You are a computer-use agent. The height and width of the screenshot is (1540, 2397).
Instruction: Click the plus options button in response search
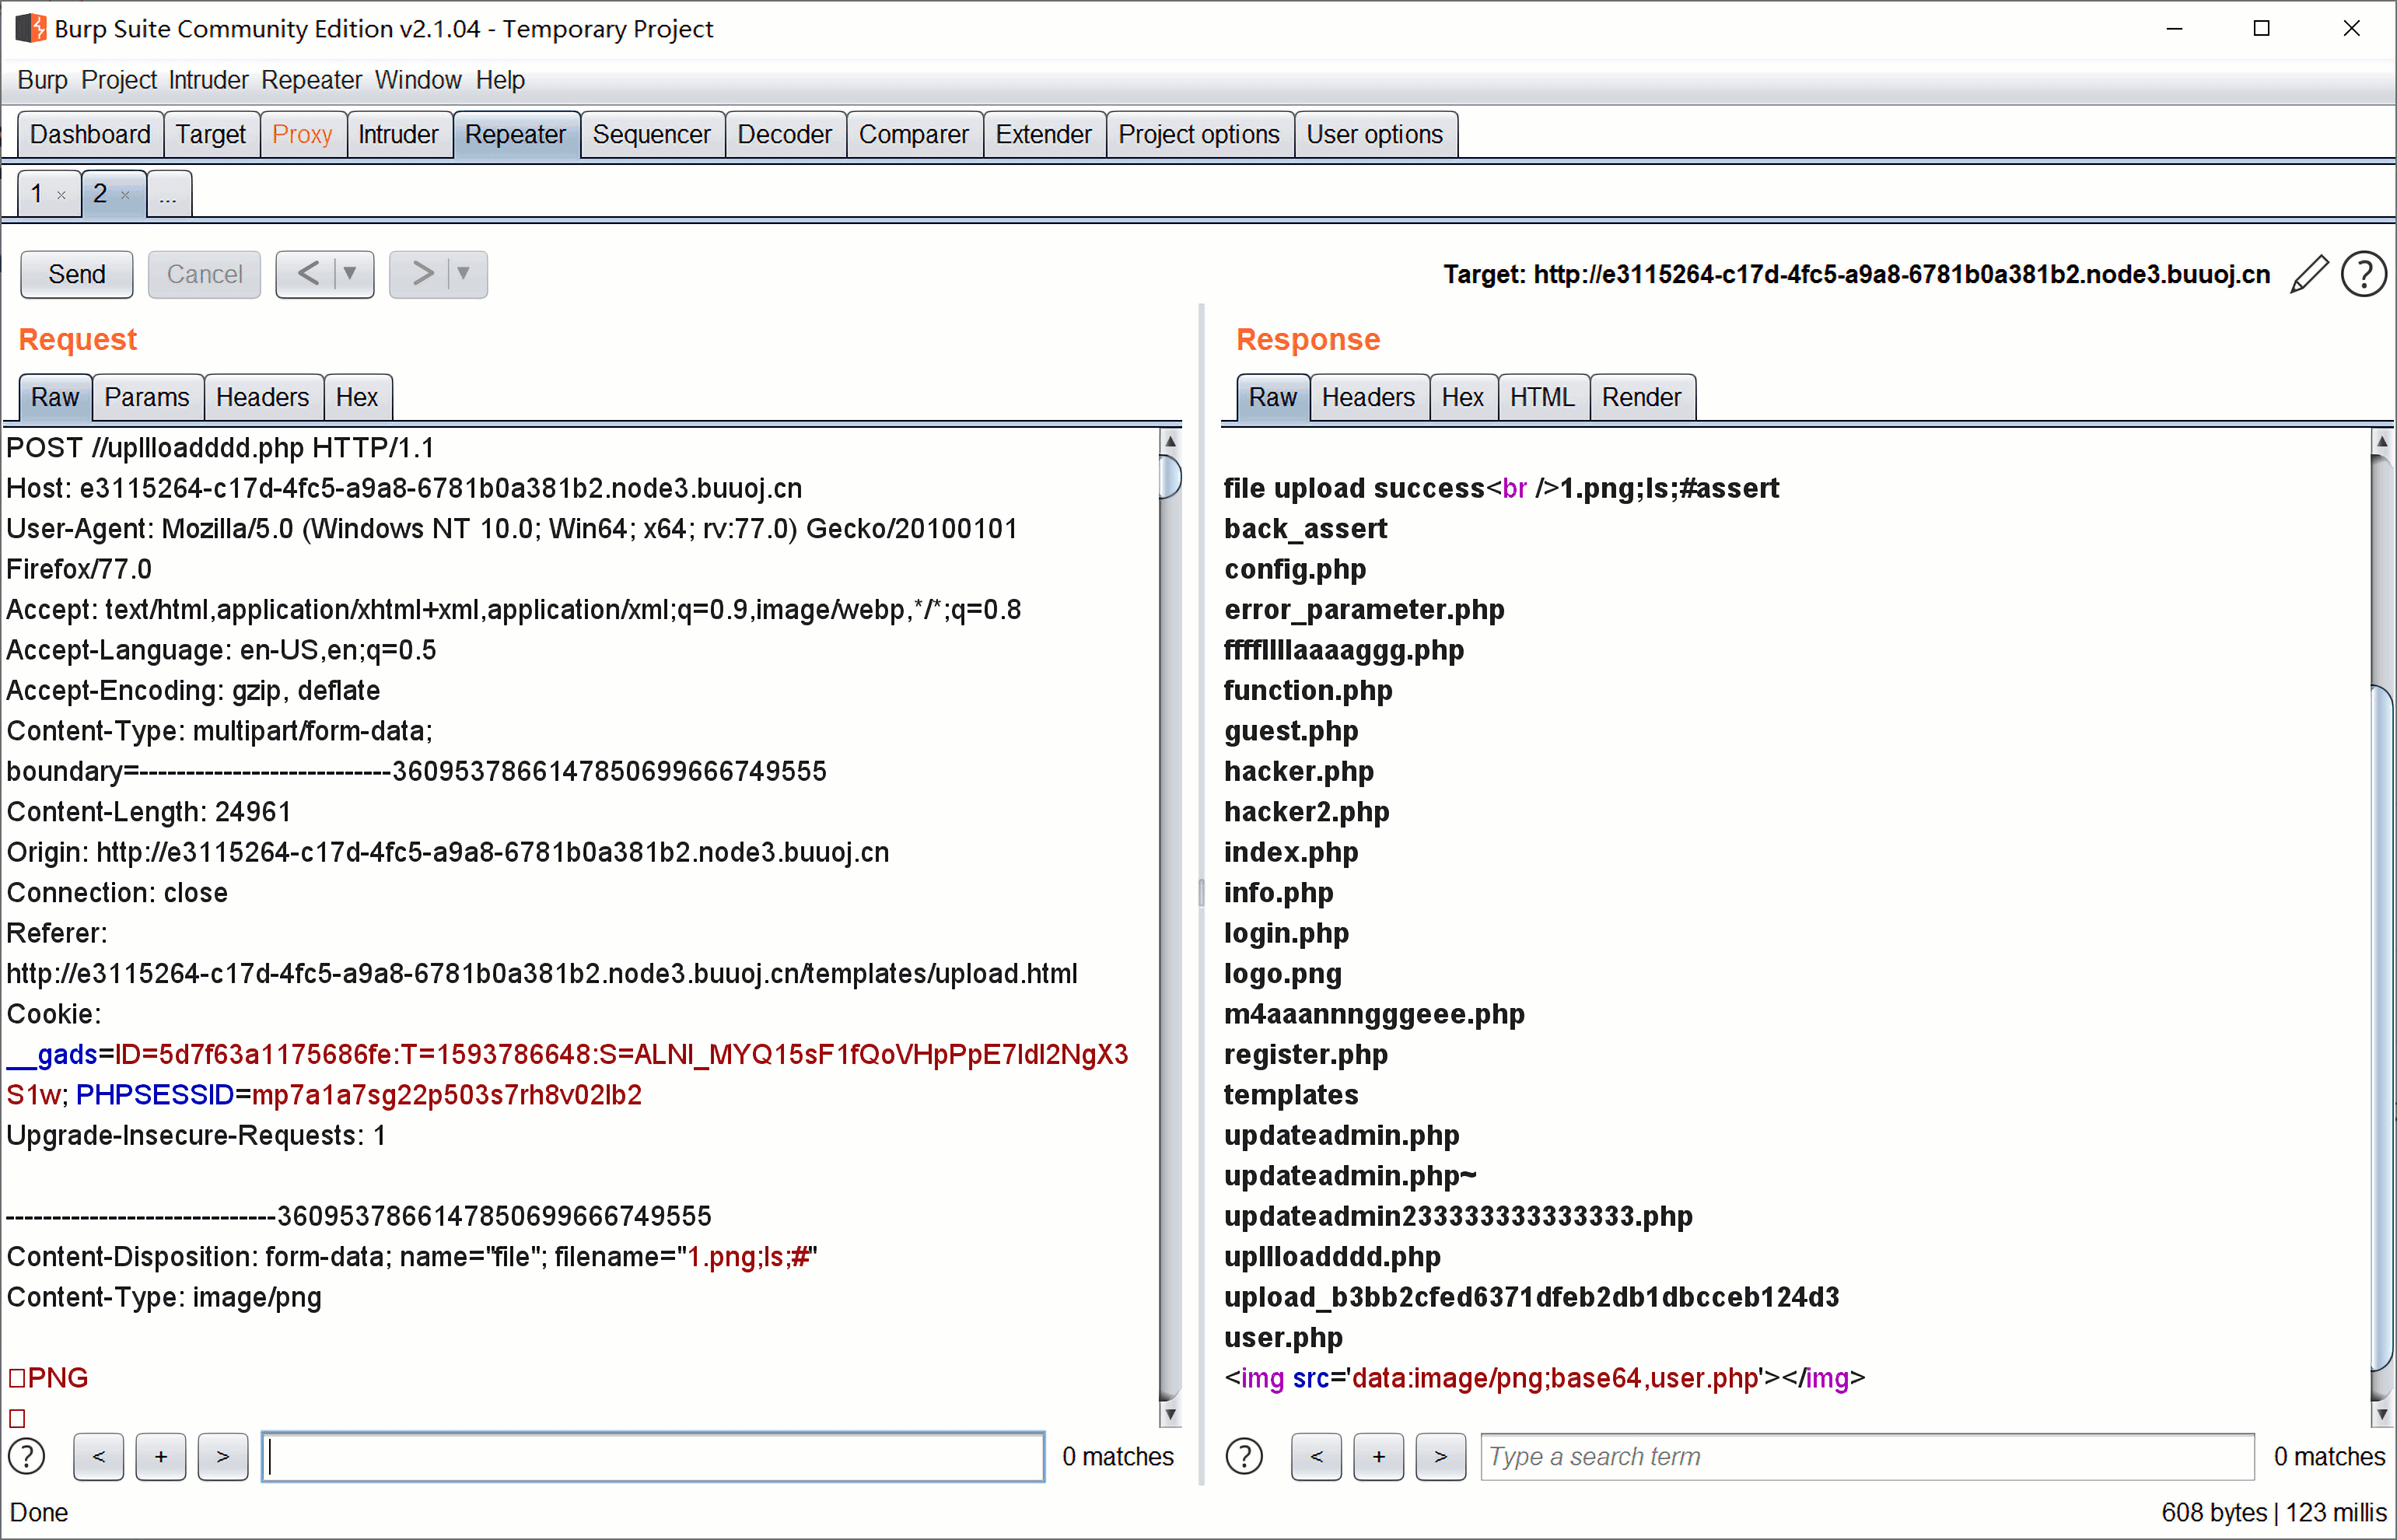(1379, 1456)
